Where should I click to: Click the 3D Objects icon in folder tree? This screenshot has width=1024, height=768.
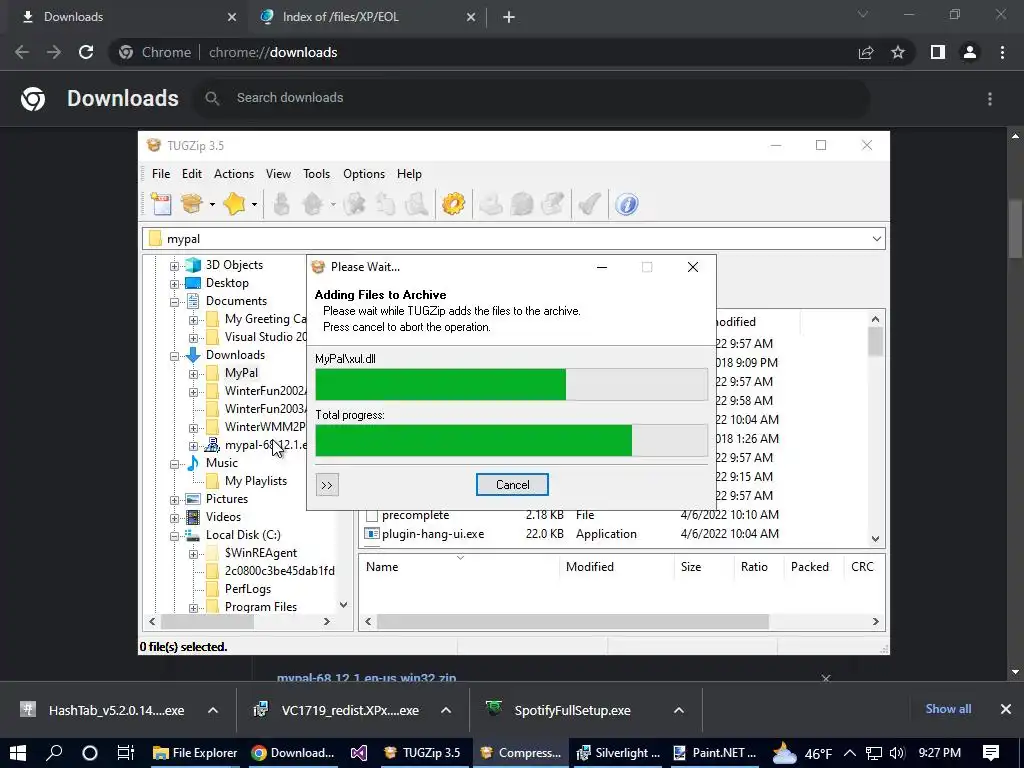[193, 264]
